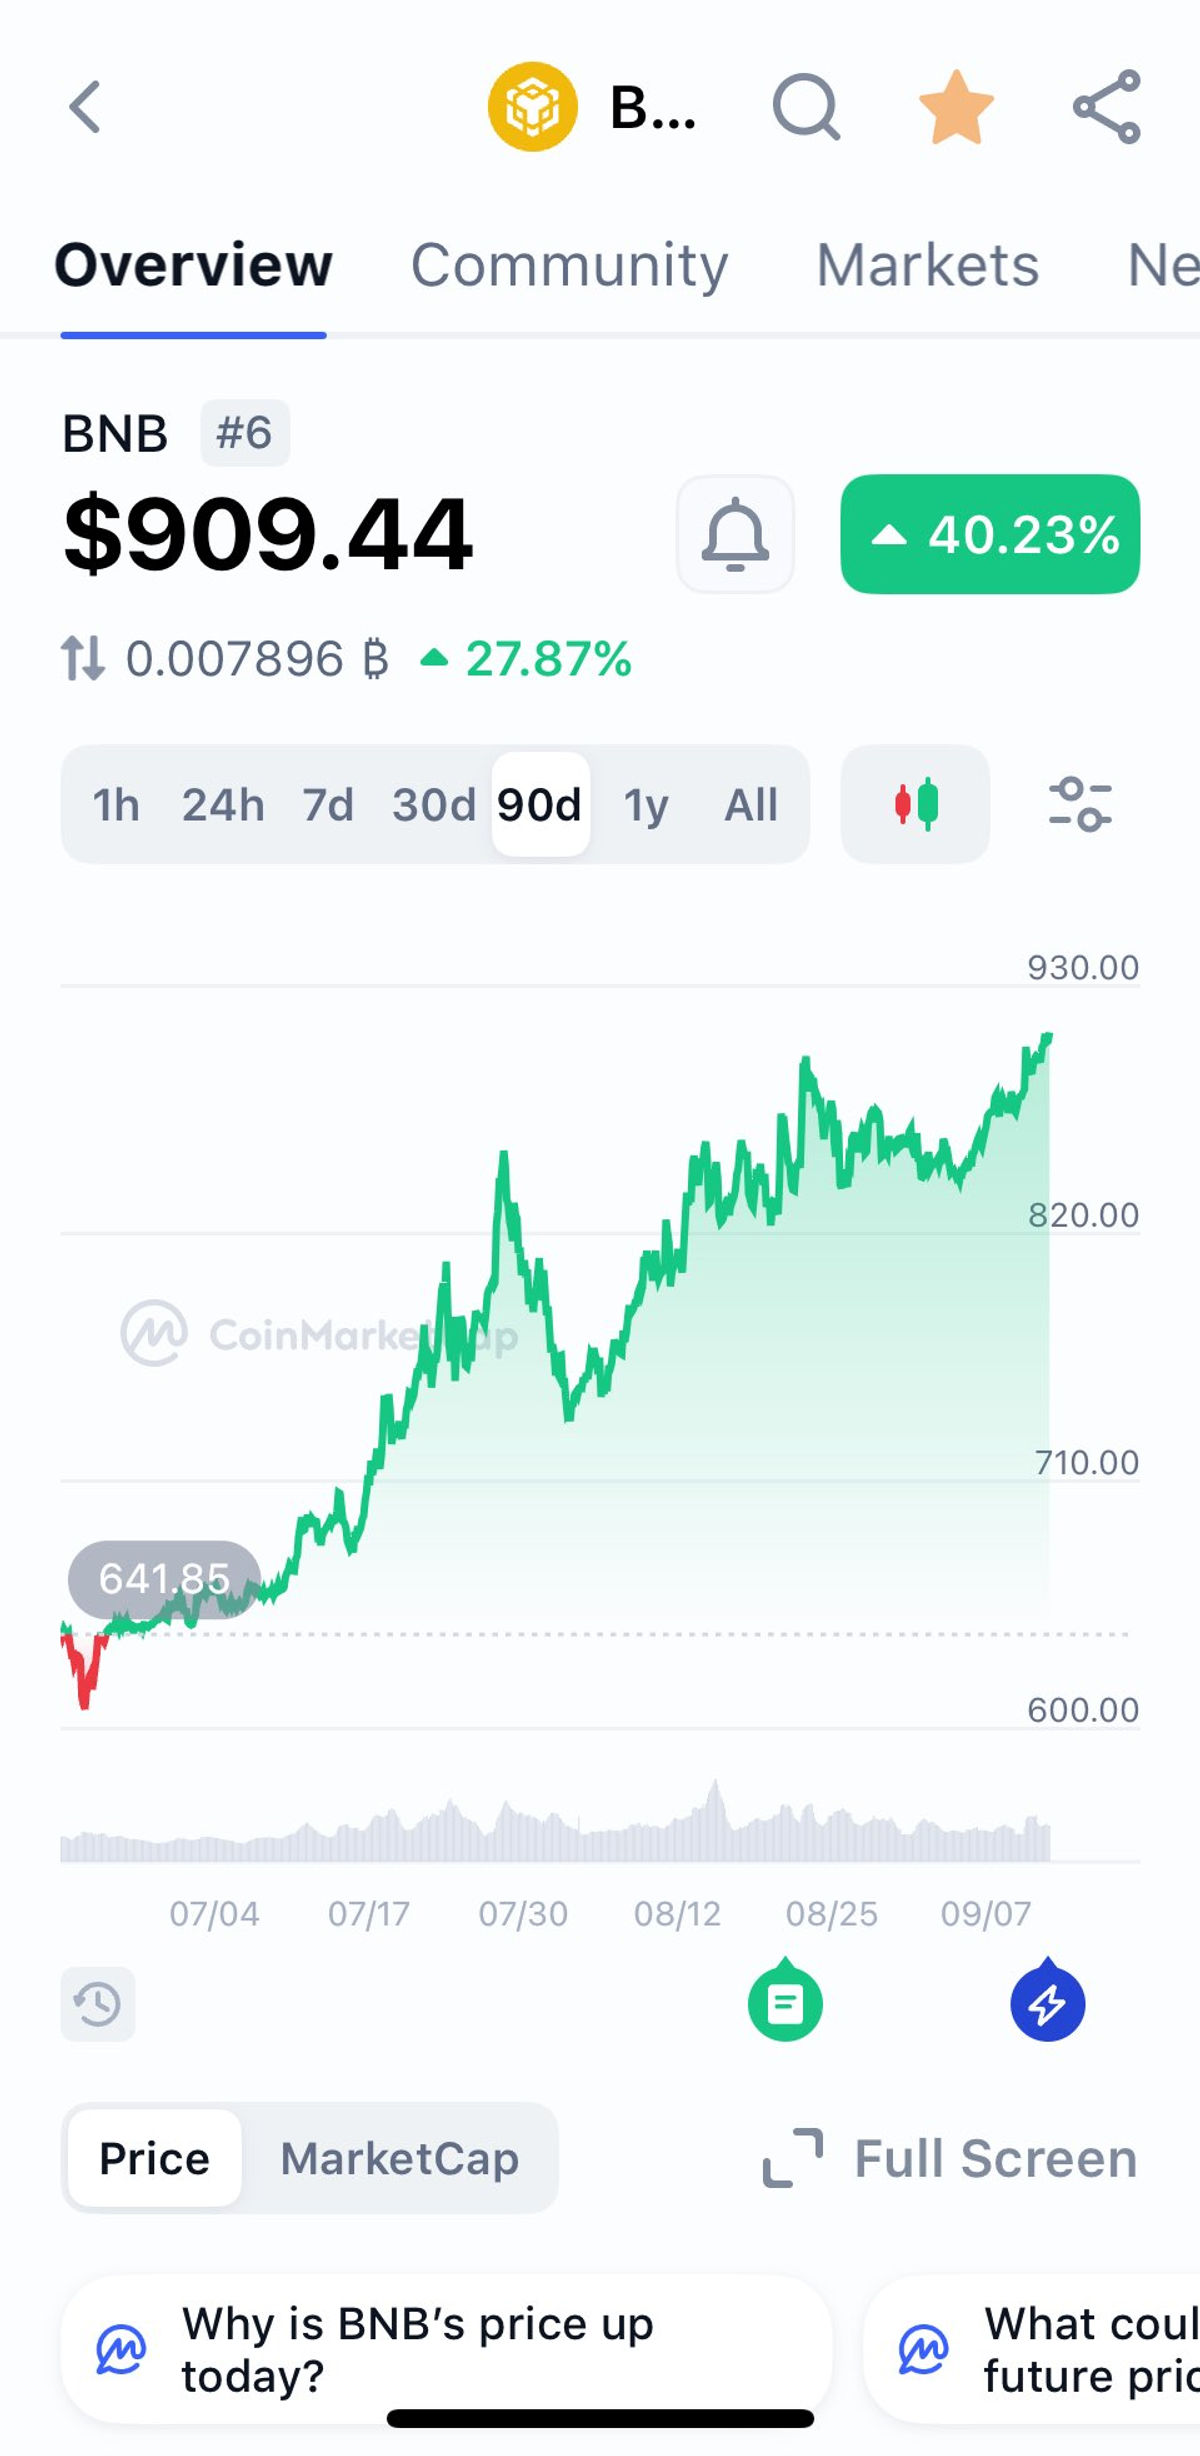Tap the back arrow icon

pos(85,107)
